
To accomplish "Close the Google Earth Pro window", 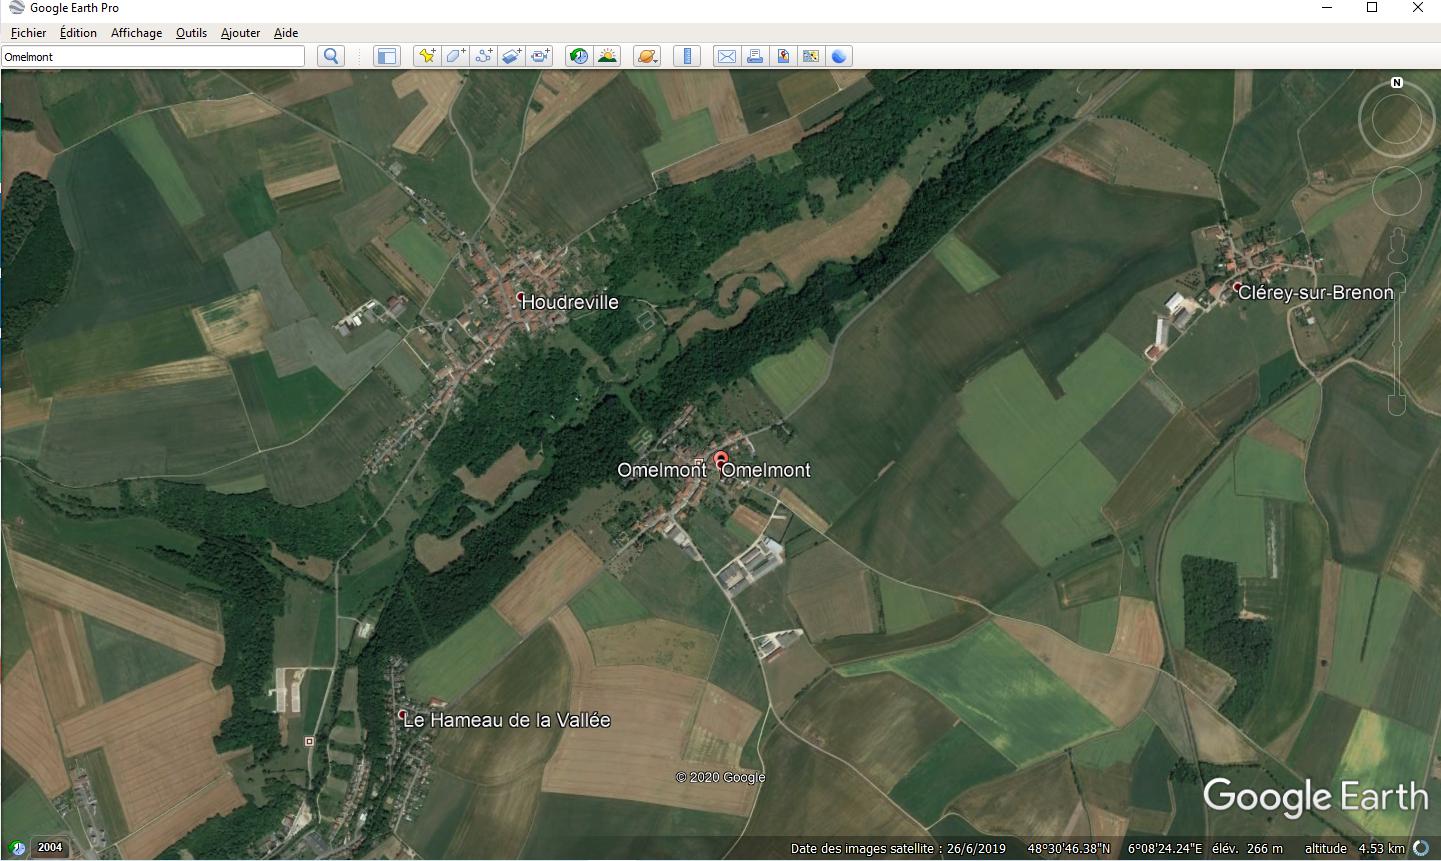I will pos(1418,8).
